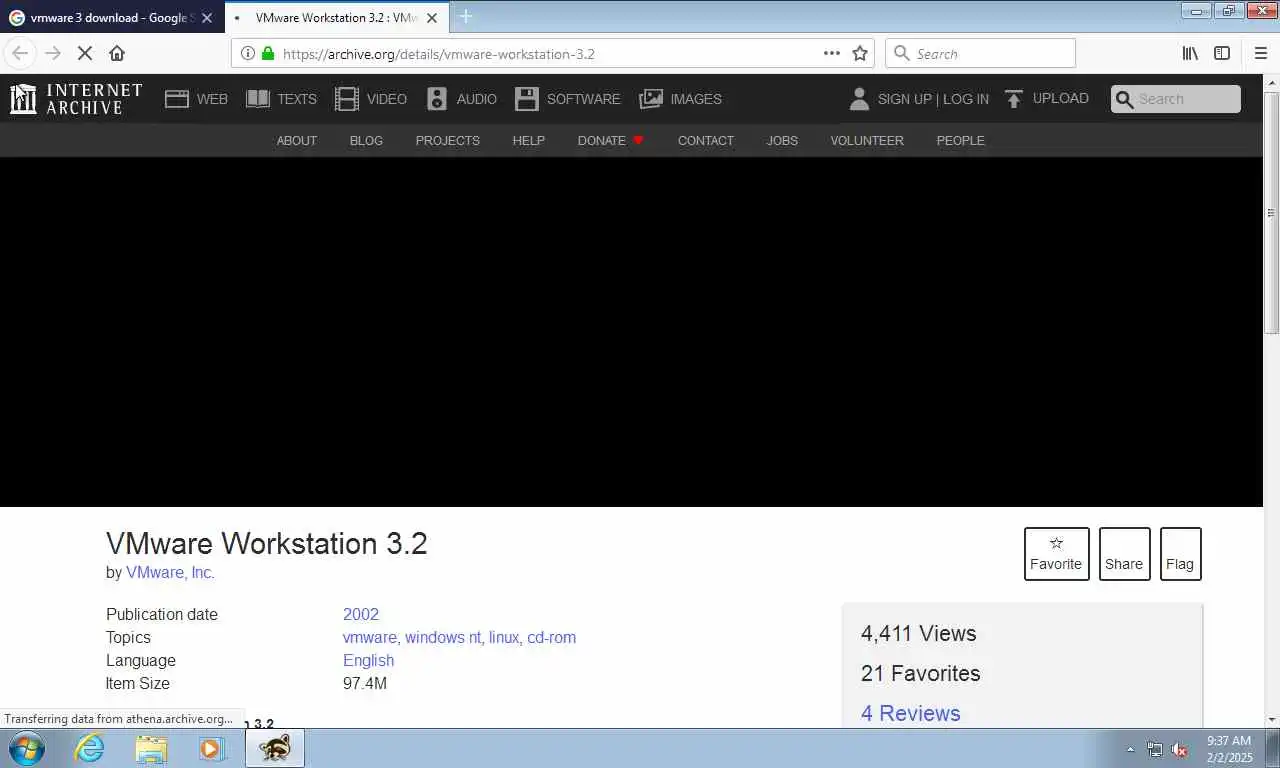
Task: Click the English language link
Action: point(369,661)
